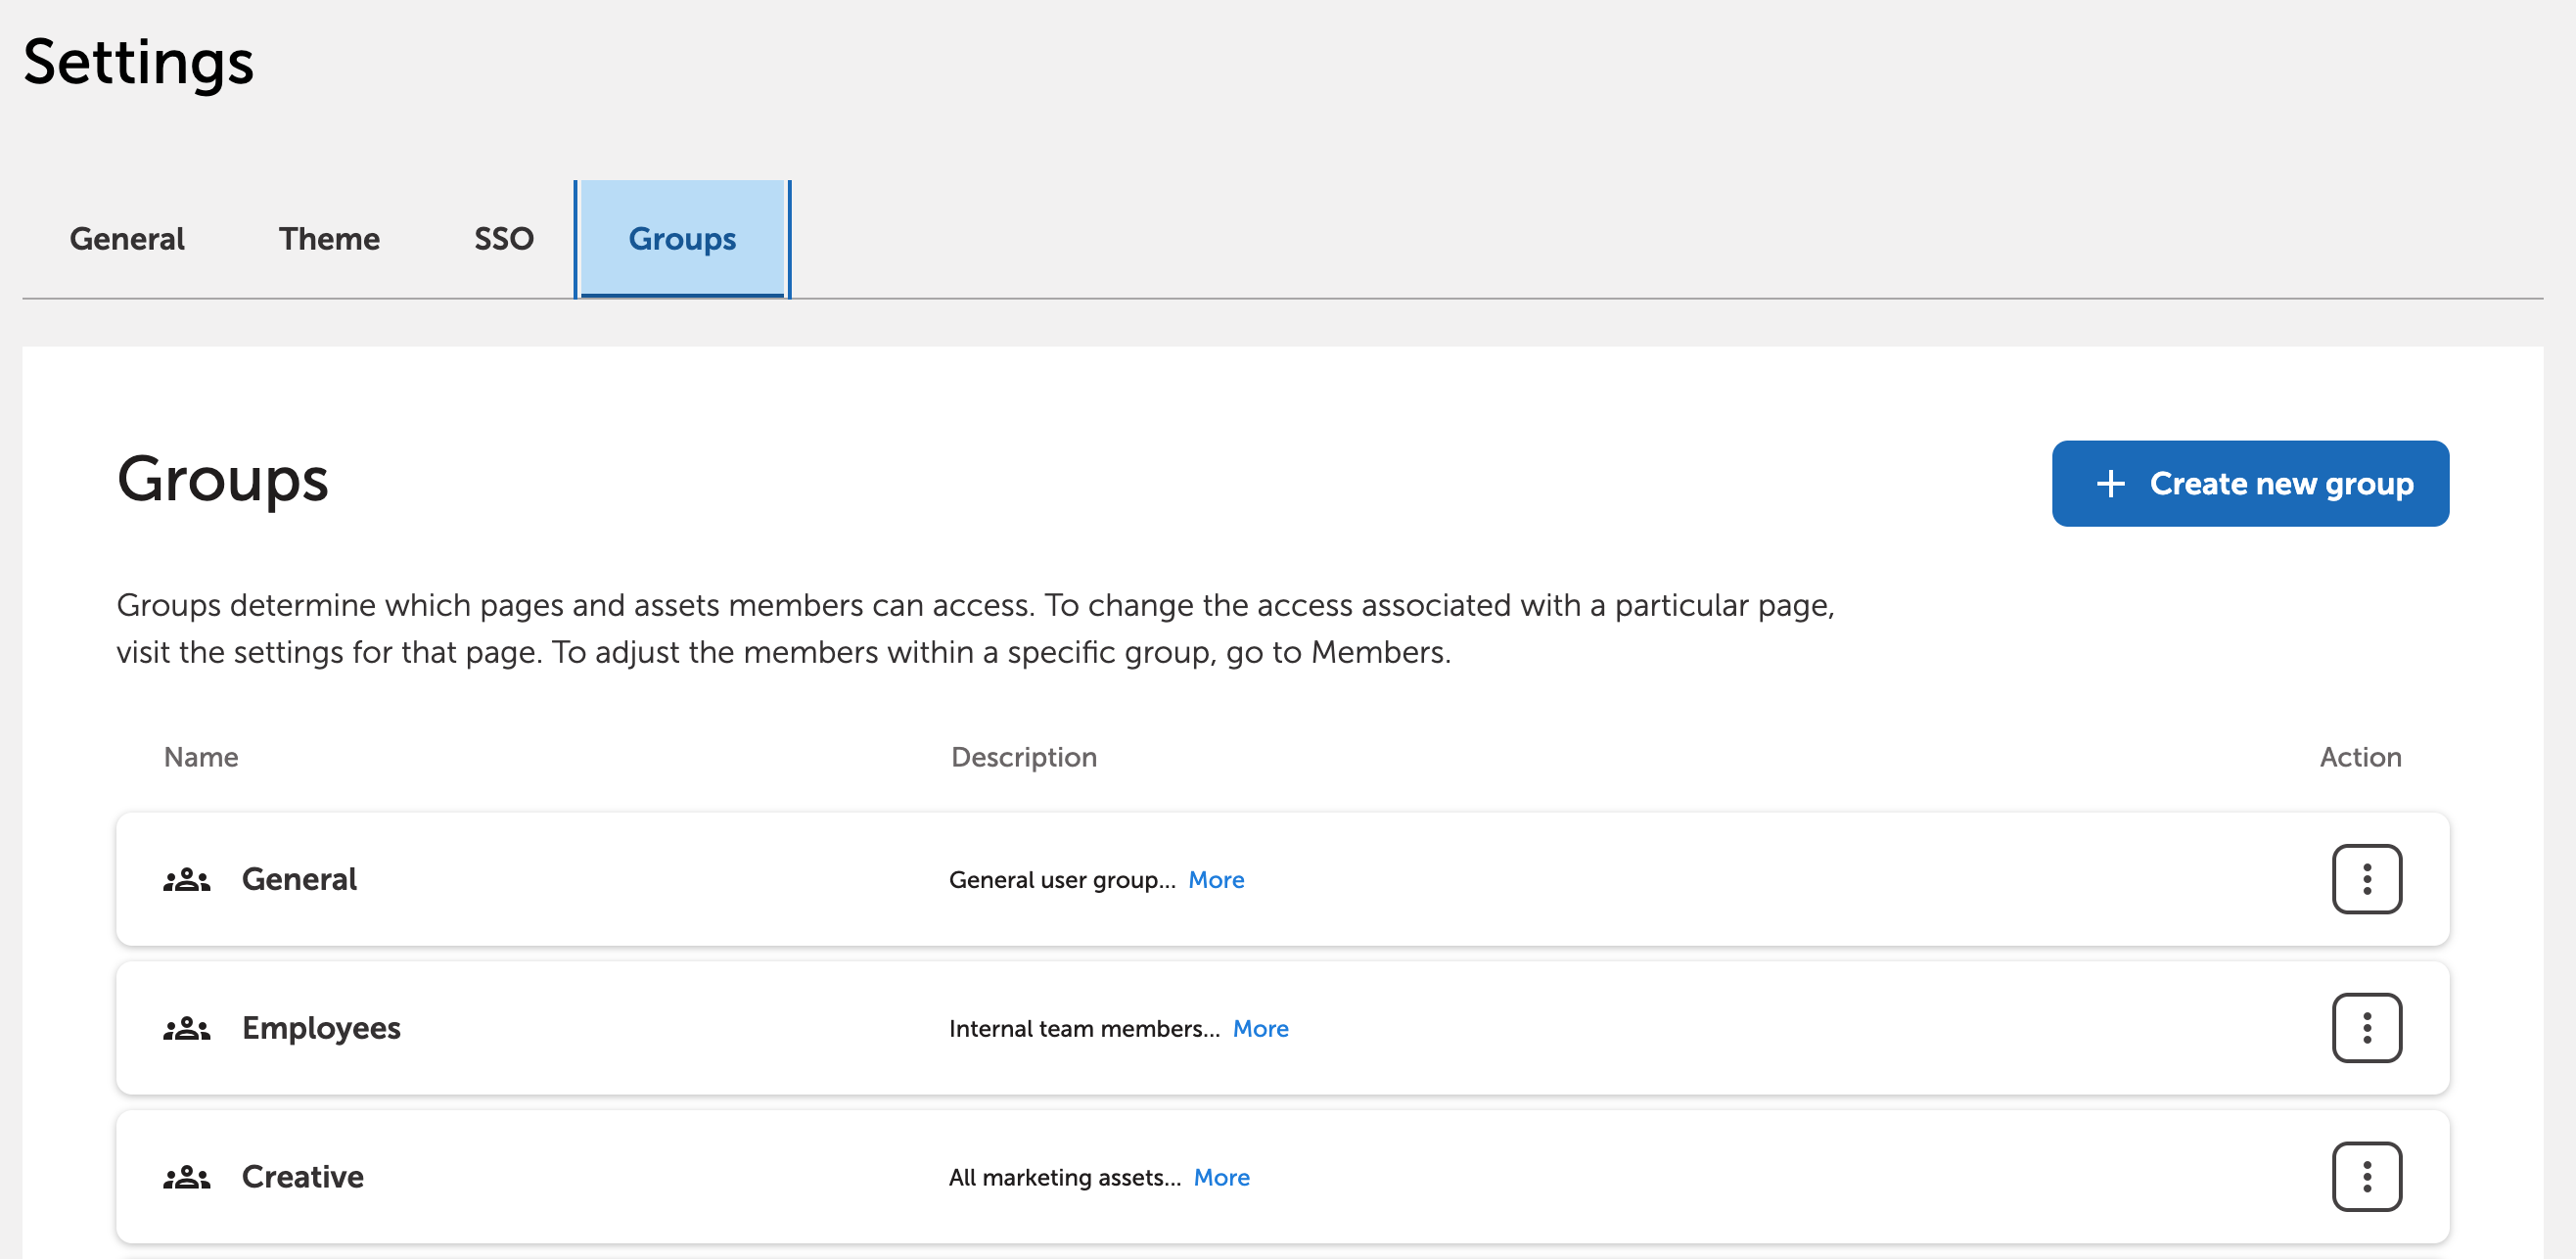Click the General group name
The width and height of the screenshot is (2576, 1259).
pos(299,879)
